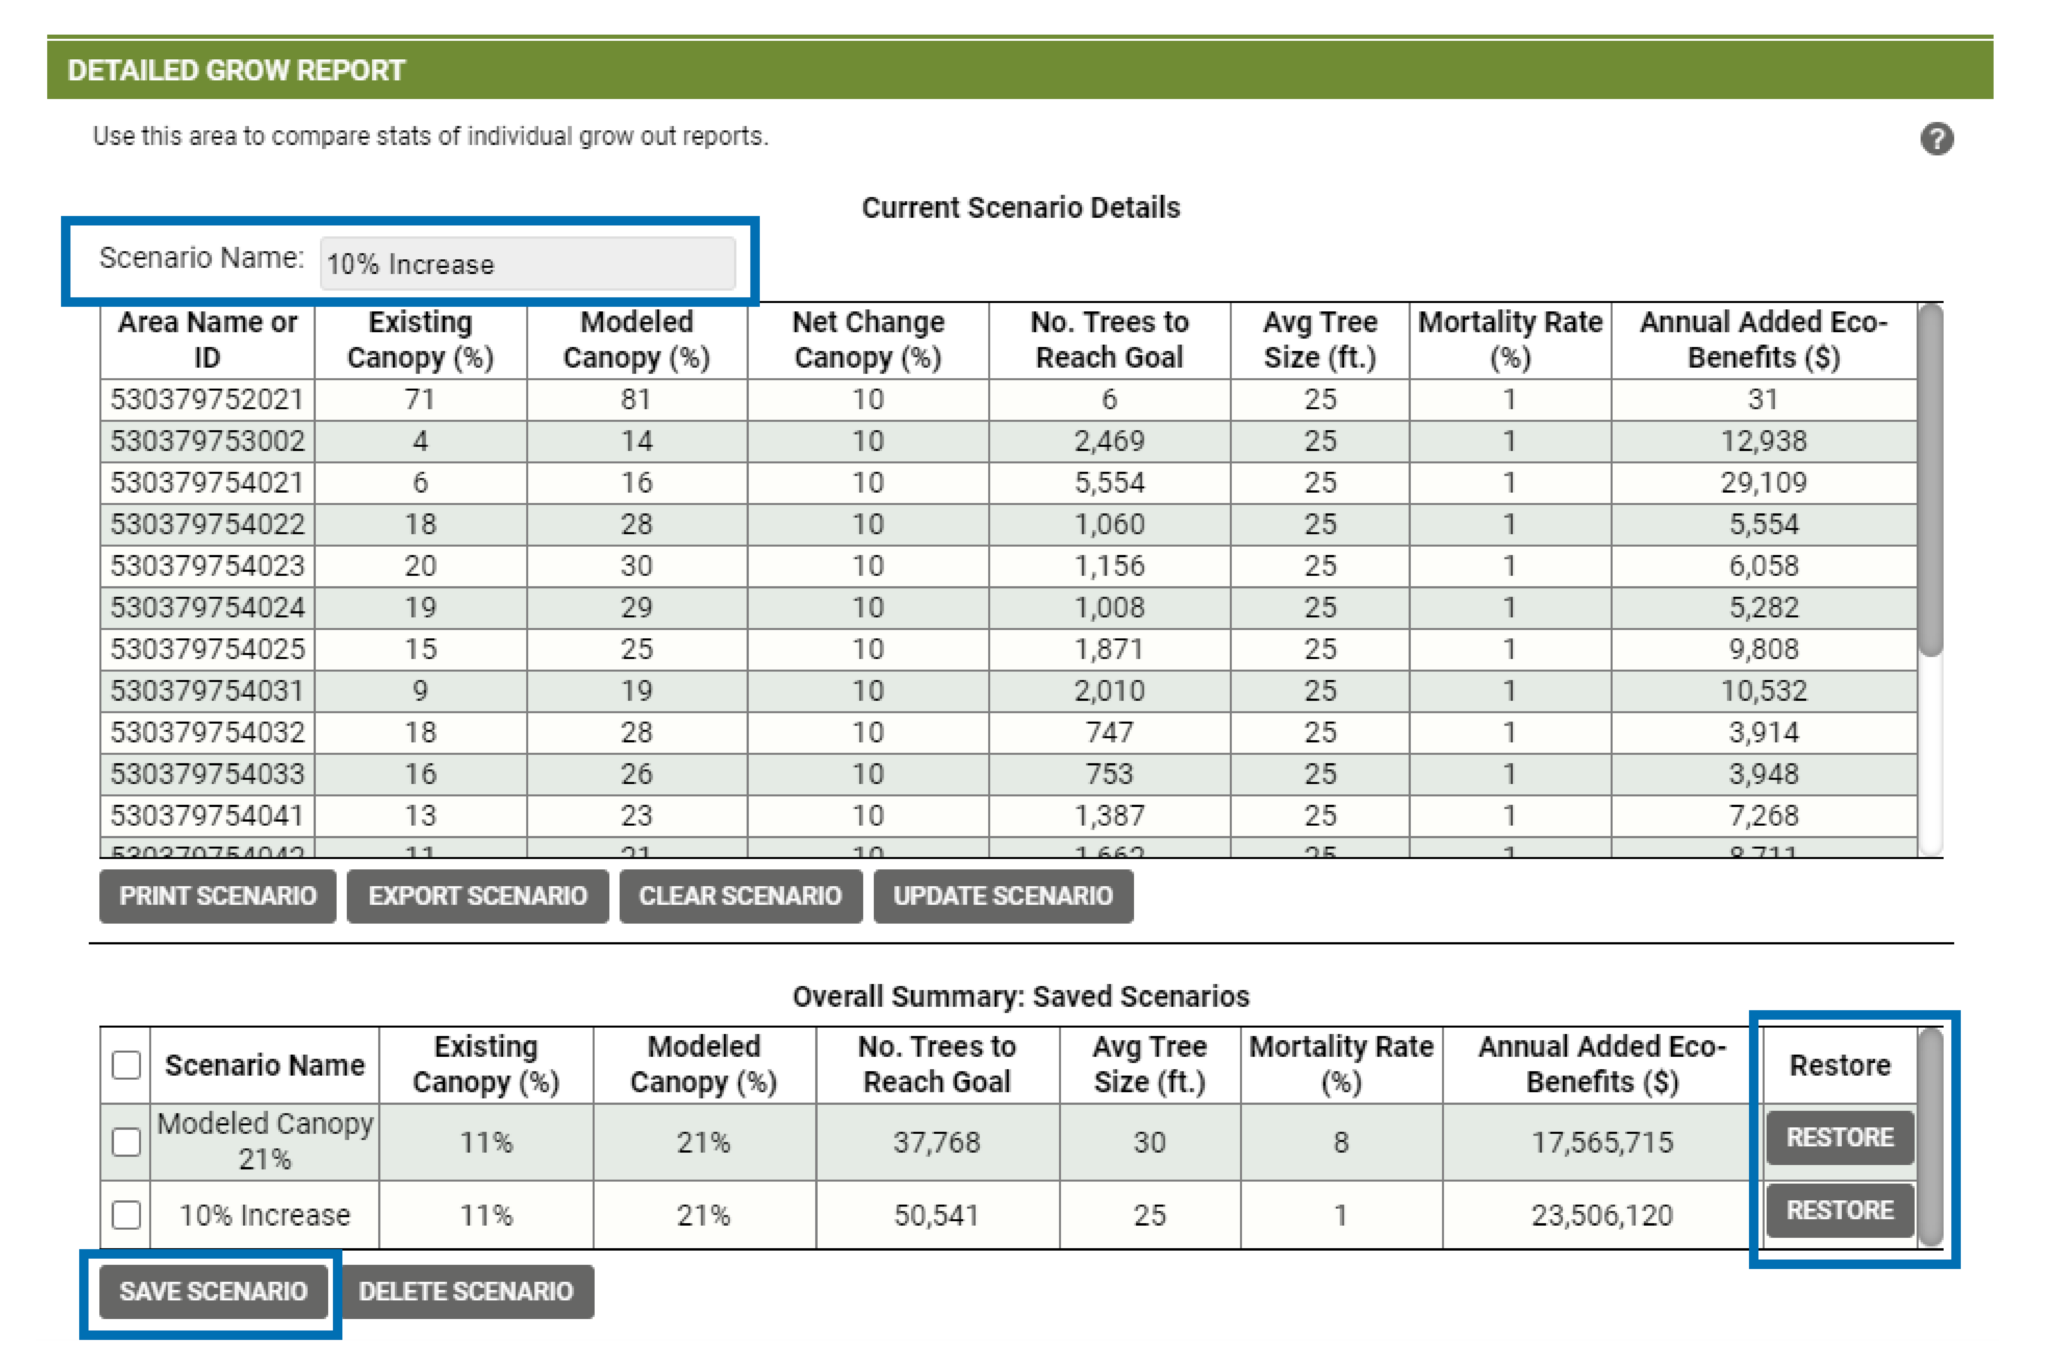Screen dimensions: 2048x1369
Task: Tick the Modeled Canopy 21% checkbox
Action: point(126,1142)
